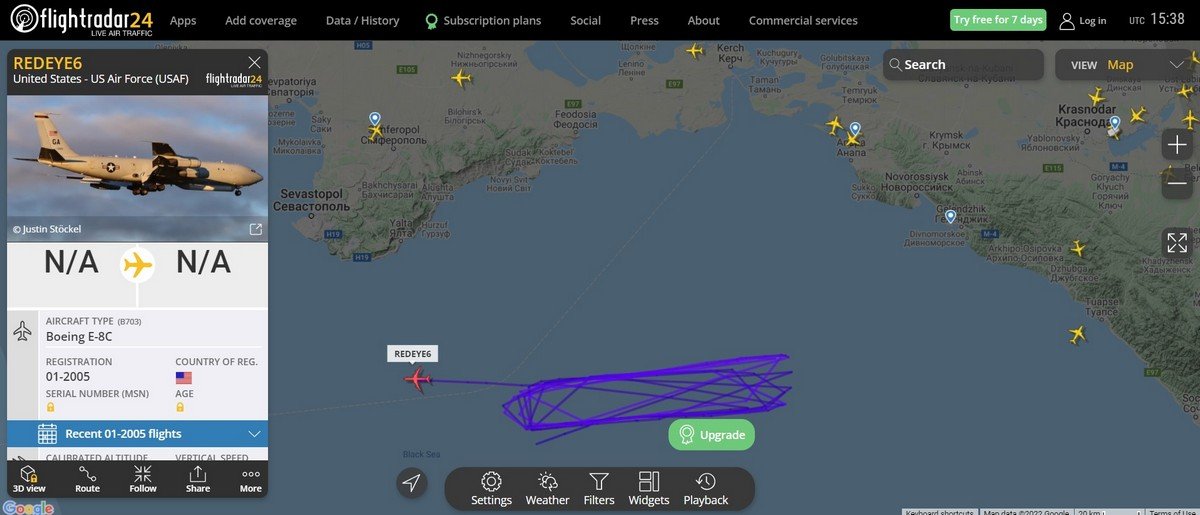1200x515 pixels.
Task: Open the Filters funnel icon
Action: coord(599,489)
